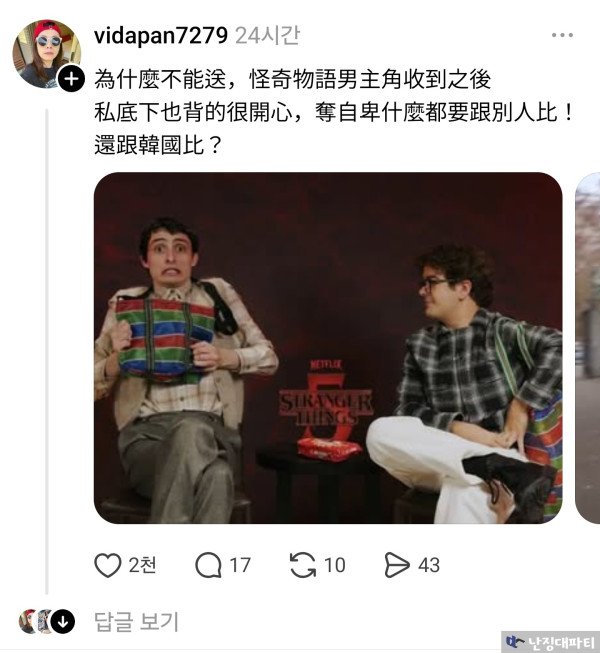The image size is (600, 653).
Task: Click the 24시간 post timestamp
Action: pos(267,35)
